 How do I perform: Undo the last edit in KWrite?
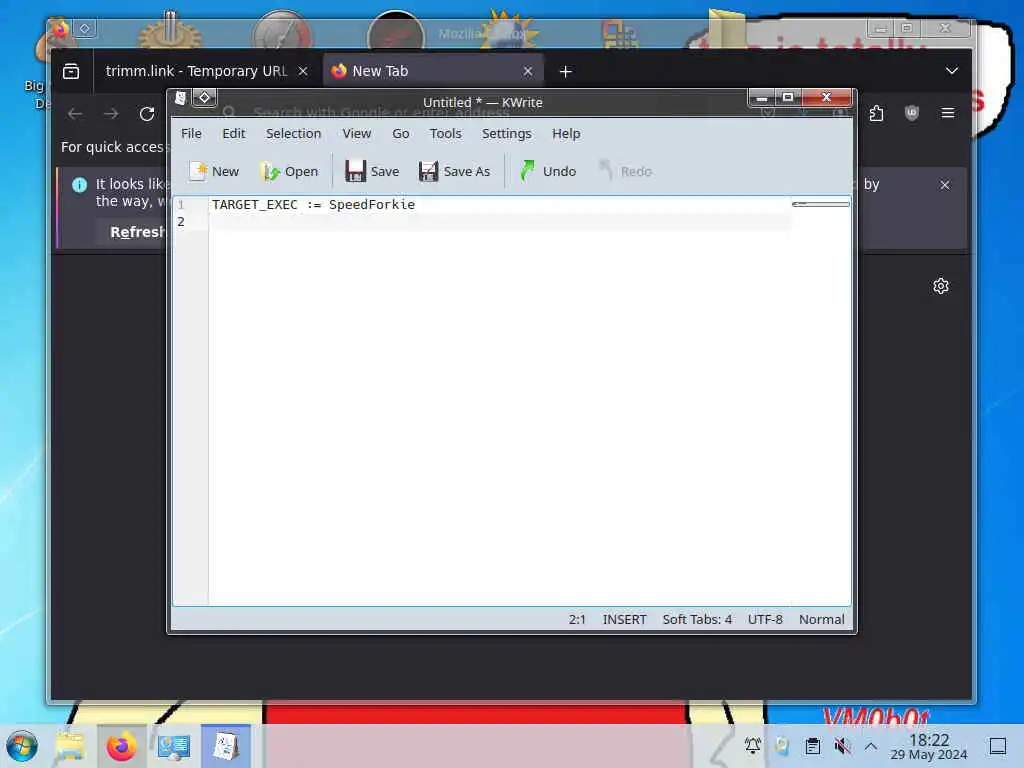tap(549, 171)
